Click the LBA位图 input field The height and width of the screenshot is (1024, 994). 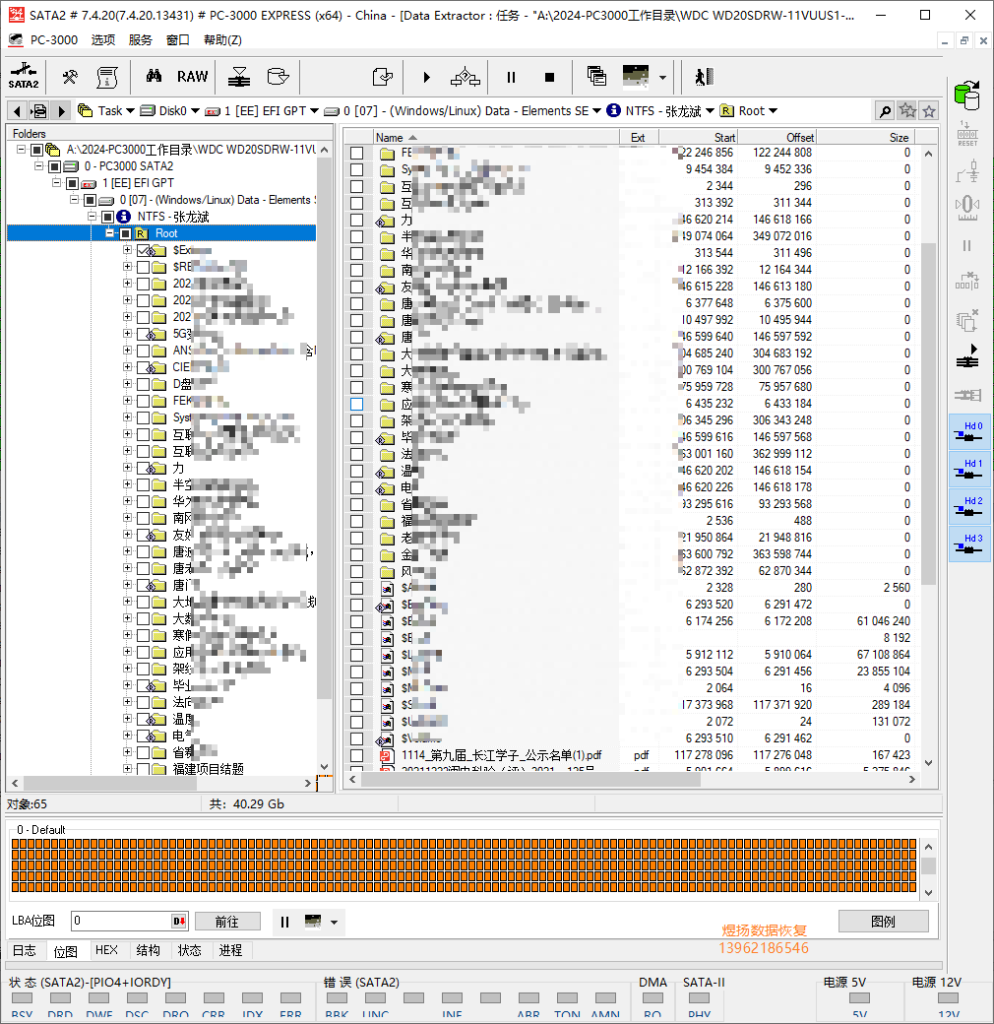[121, 921]
